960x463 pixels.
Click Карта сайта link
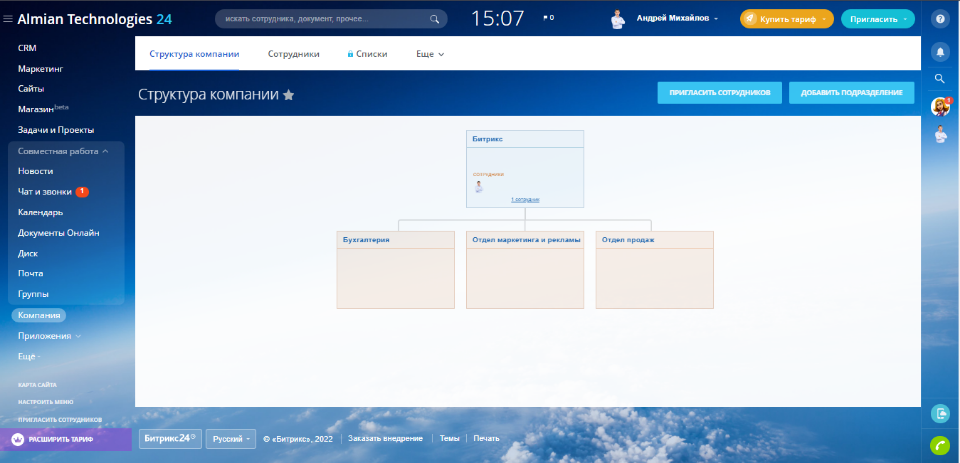click(x=37, y=385)
